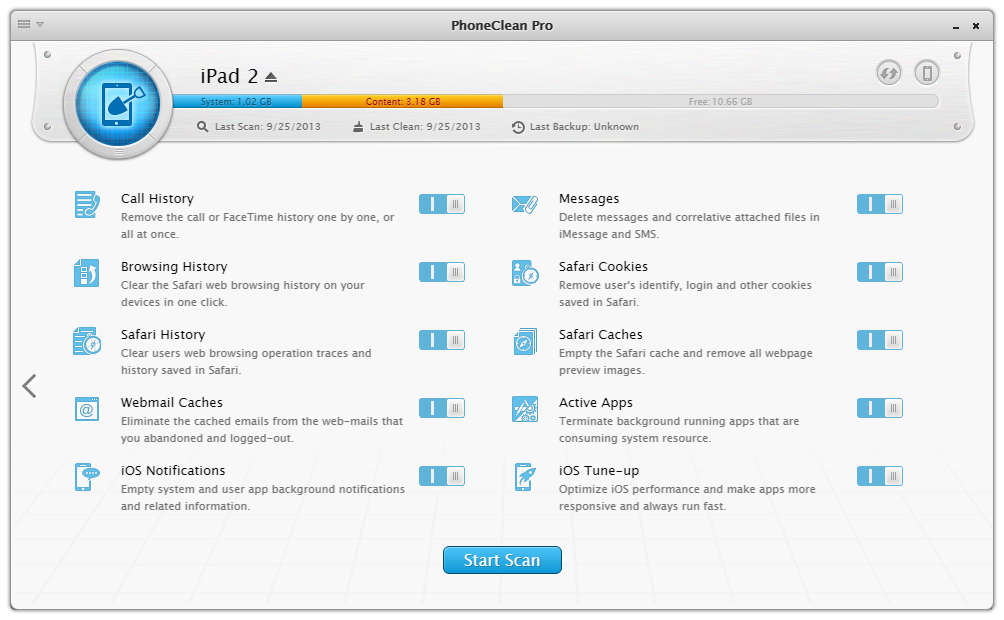Click the Content segment of storage bar
1004x620 pixels.
(402, 101)
